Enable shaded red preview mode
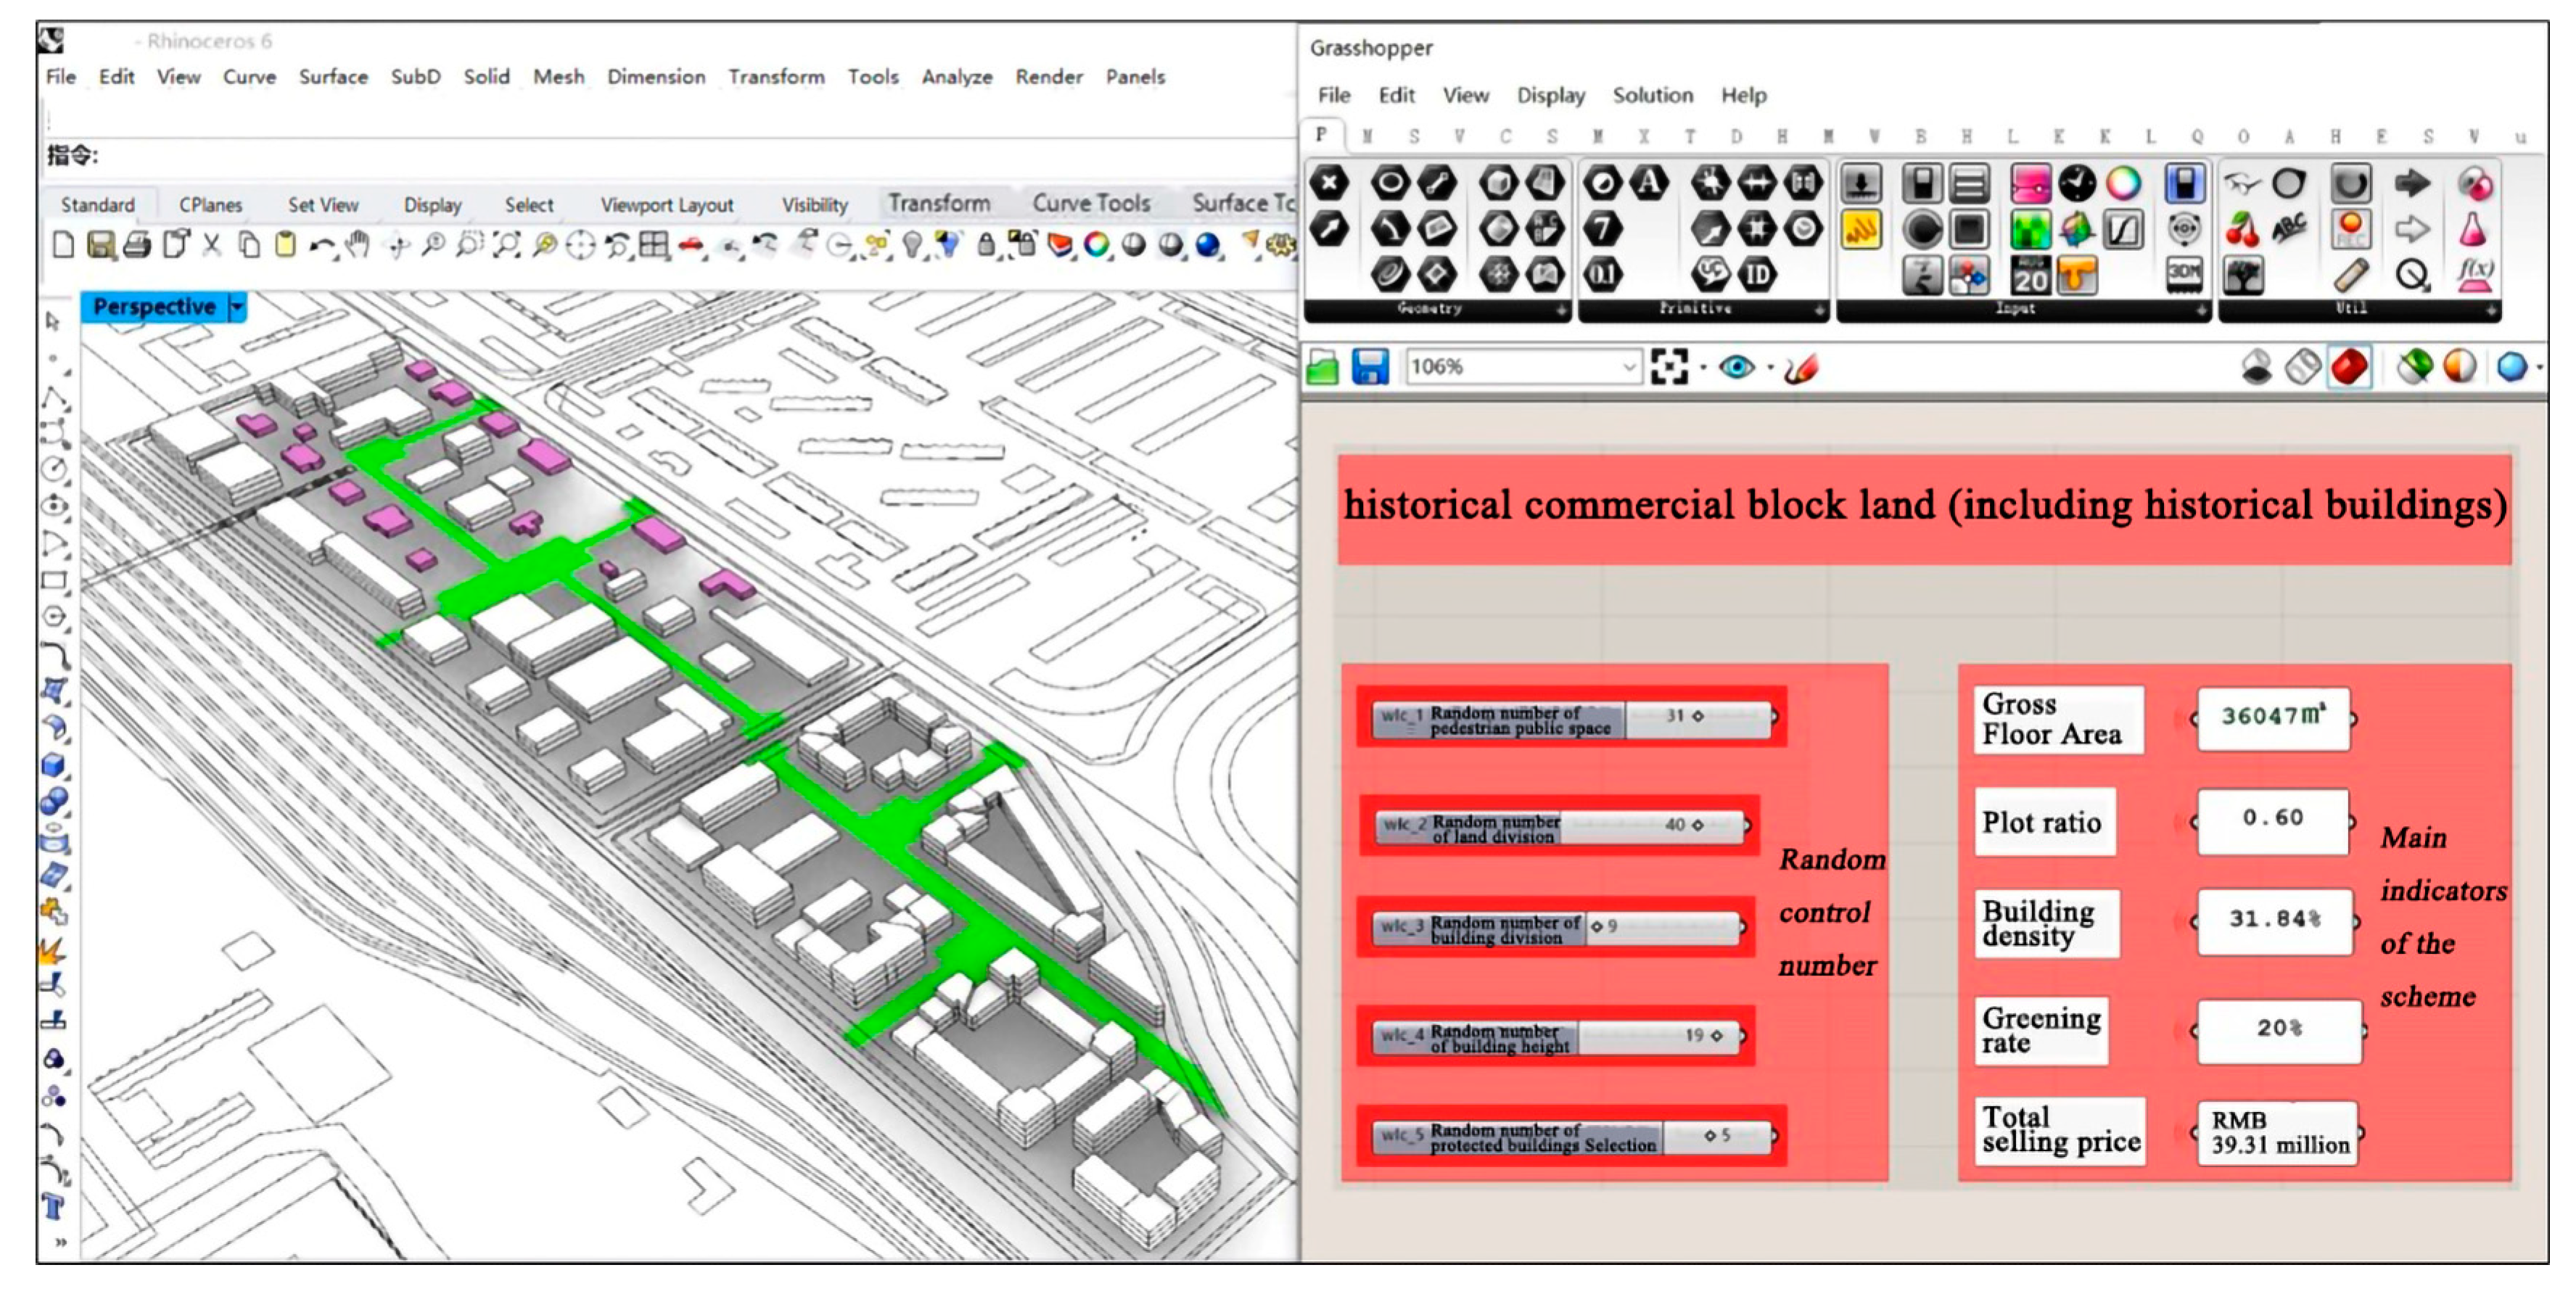2576x1294 pixels. [x=2349, y=367]
